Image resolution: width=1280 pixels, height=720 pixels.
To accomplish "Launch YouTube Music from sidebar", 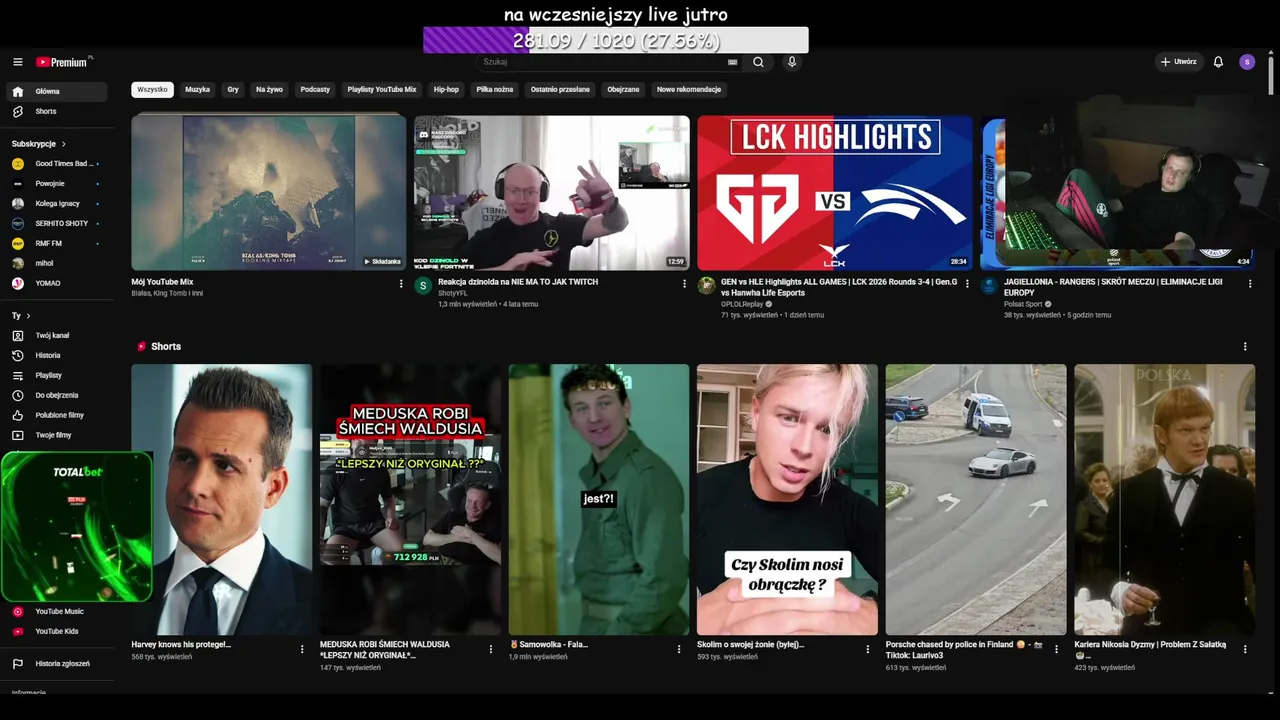I will click(57, 611).
